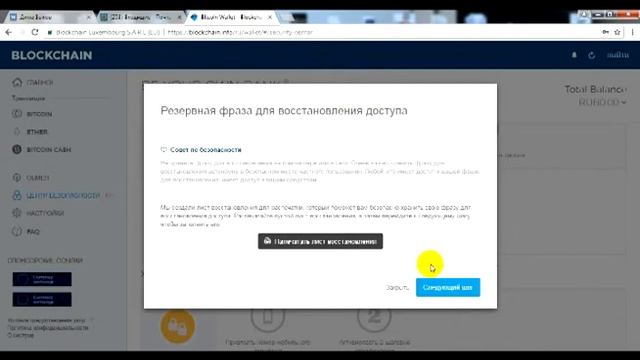Click the first sponsored link banner
The width and height of the screenshot is (640, 360).
tap(42, 279)
